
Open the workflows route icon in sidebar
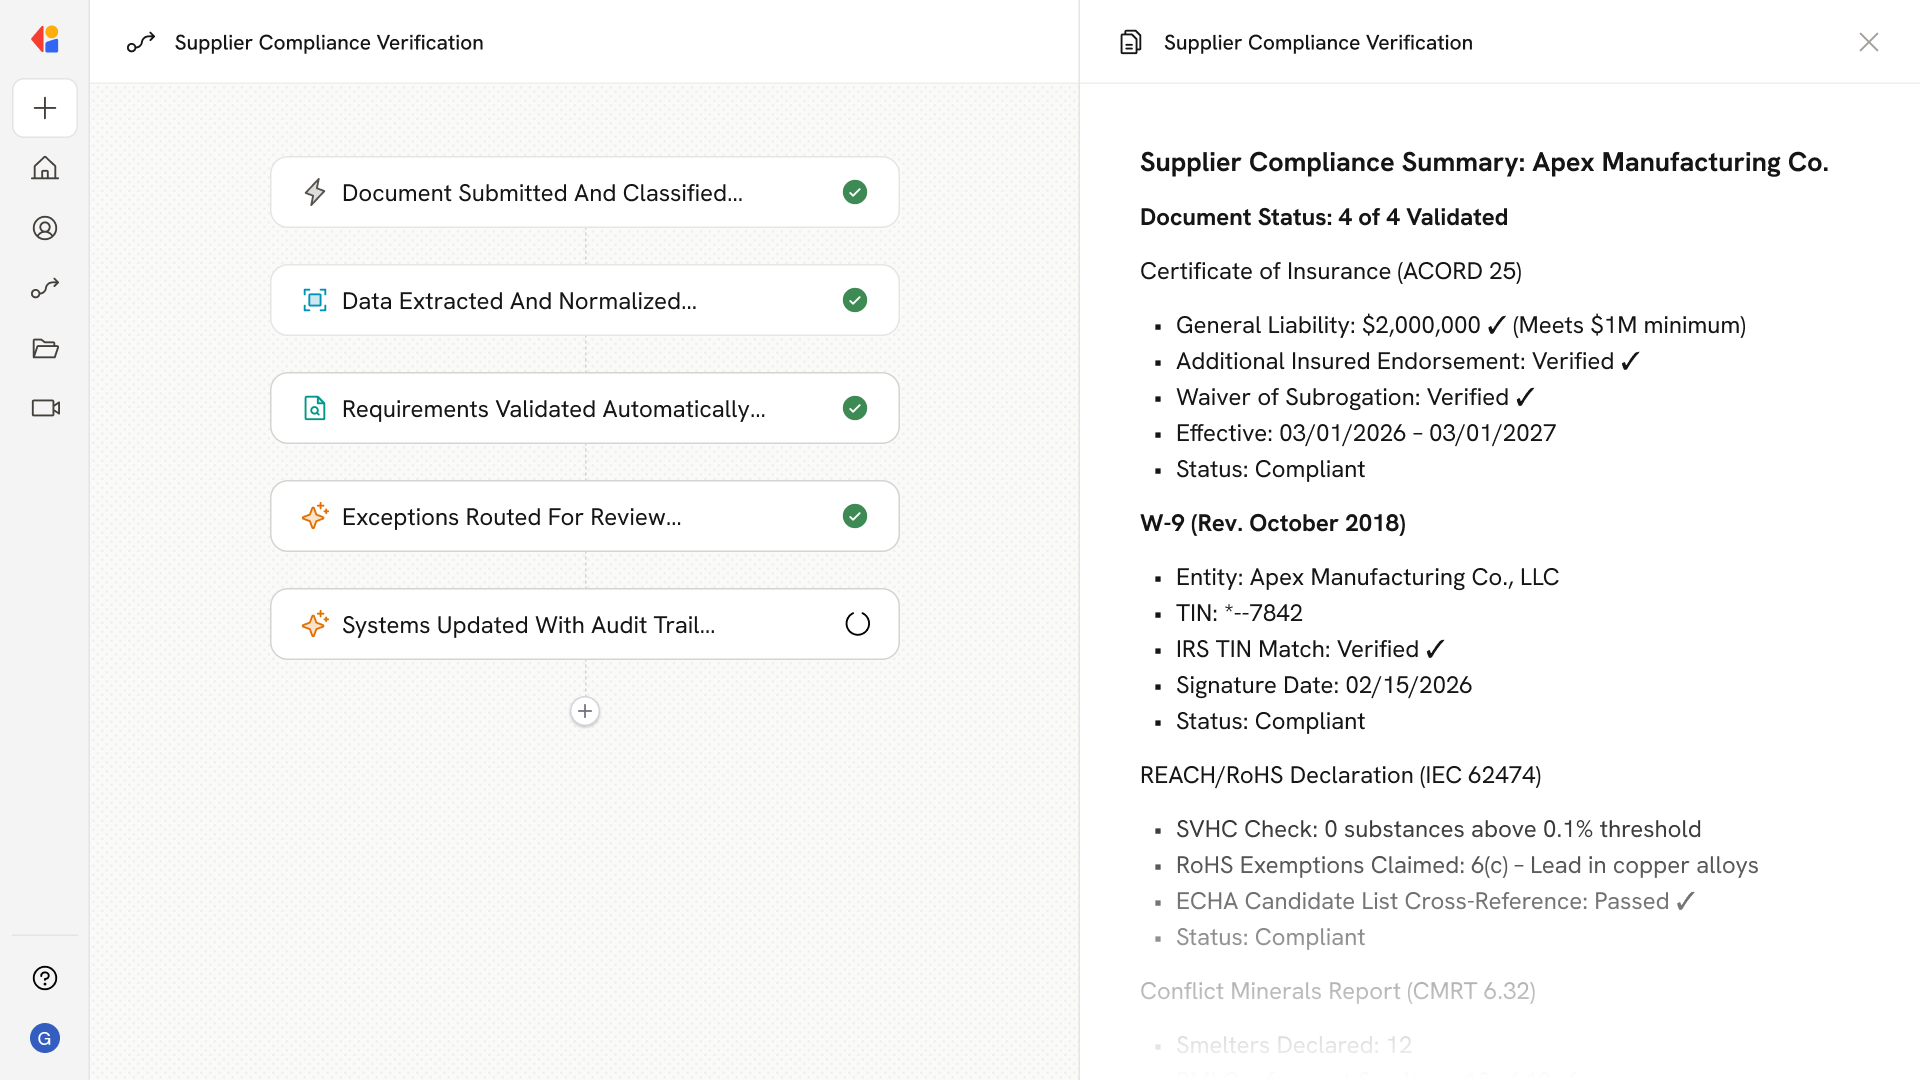coord(45,288)
